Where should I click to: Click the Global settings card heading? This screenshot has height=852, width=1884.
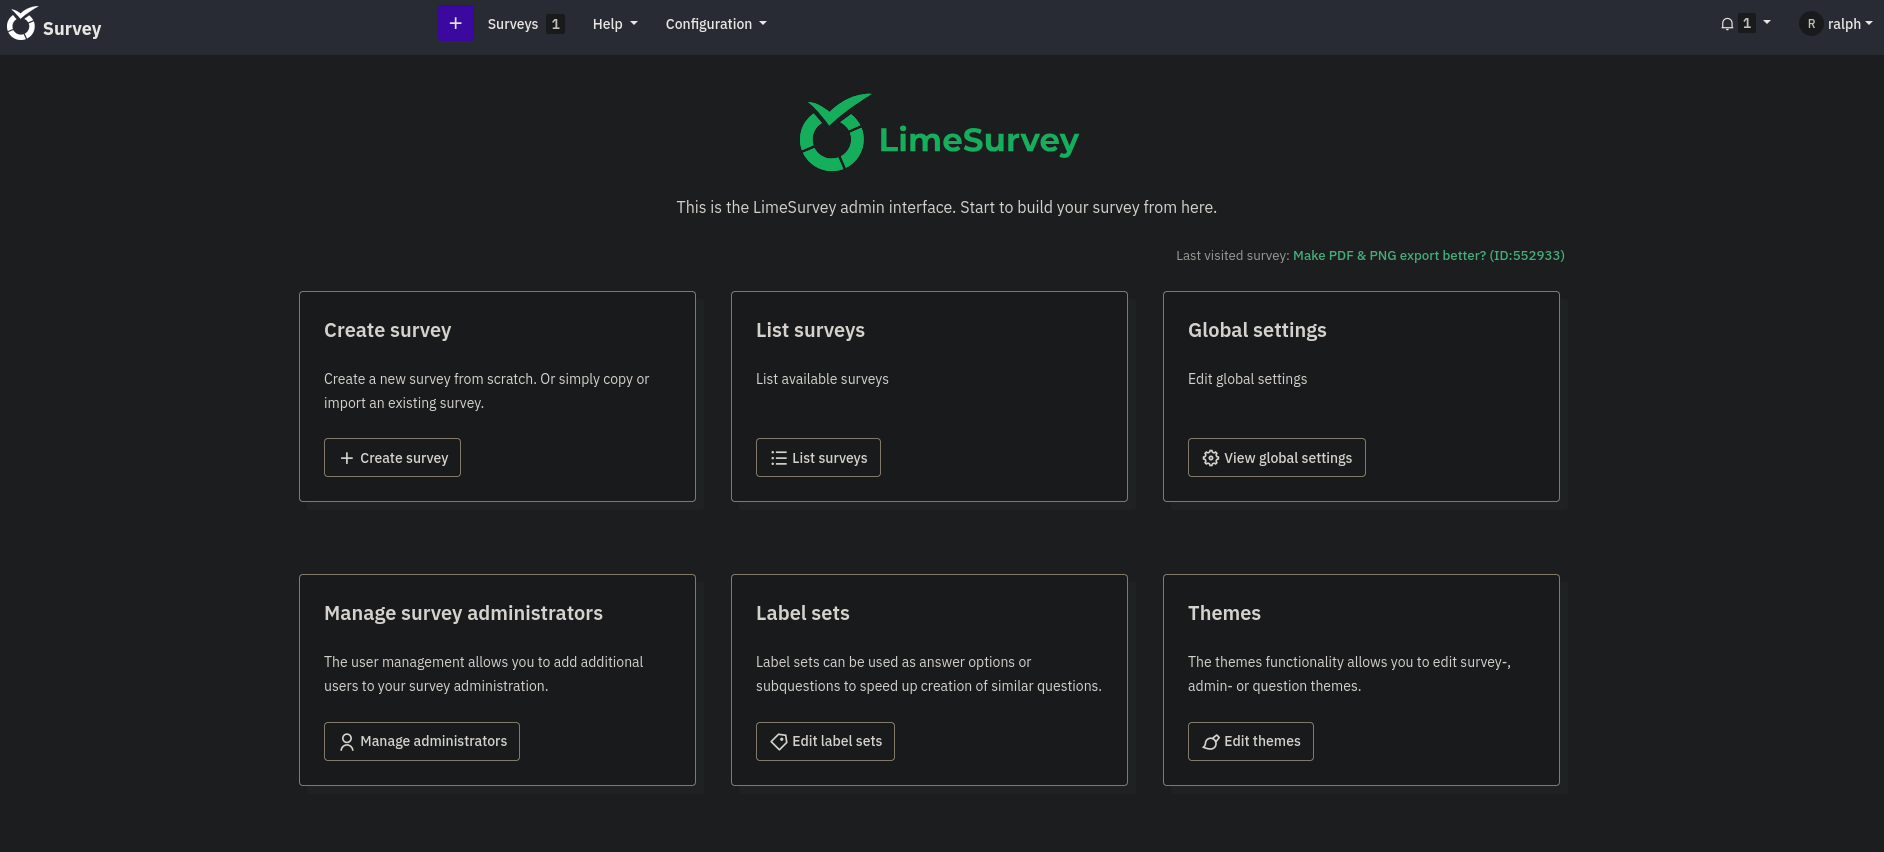pos(1257,331)
